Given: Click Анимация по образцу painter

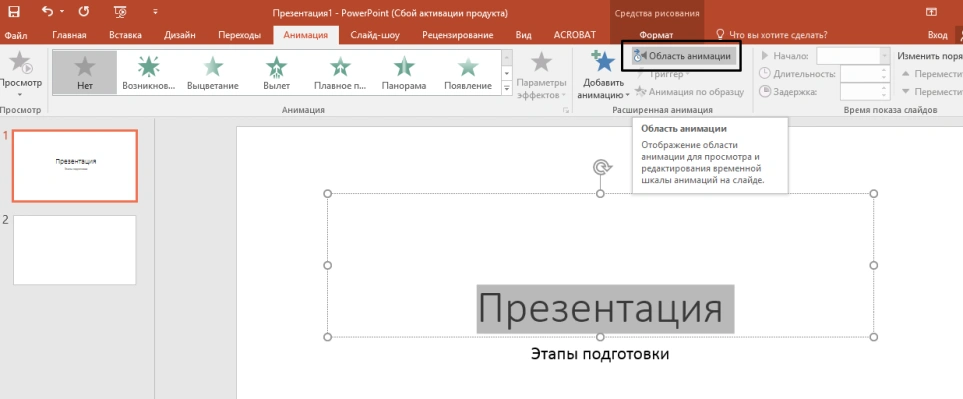Looking at the screenshot, I should click(x=689, y=92).
